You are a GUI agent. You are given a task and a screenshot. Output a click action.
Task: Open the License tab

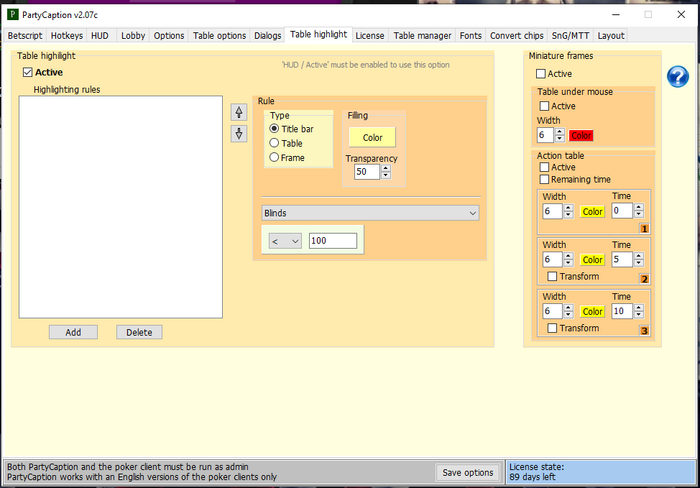[370, 36]
